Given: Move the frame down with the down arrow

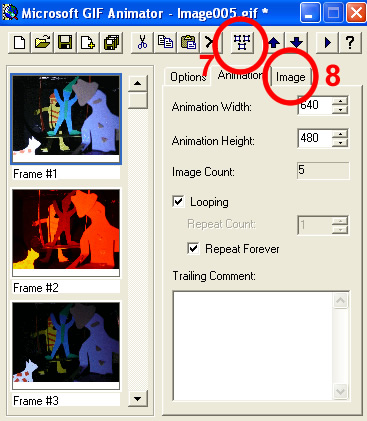Looking at the screenshot, I should (296, 43).
